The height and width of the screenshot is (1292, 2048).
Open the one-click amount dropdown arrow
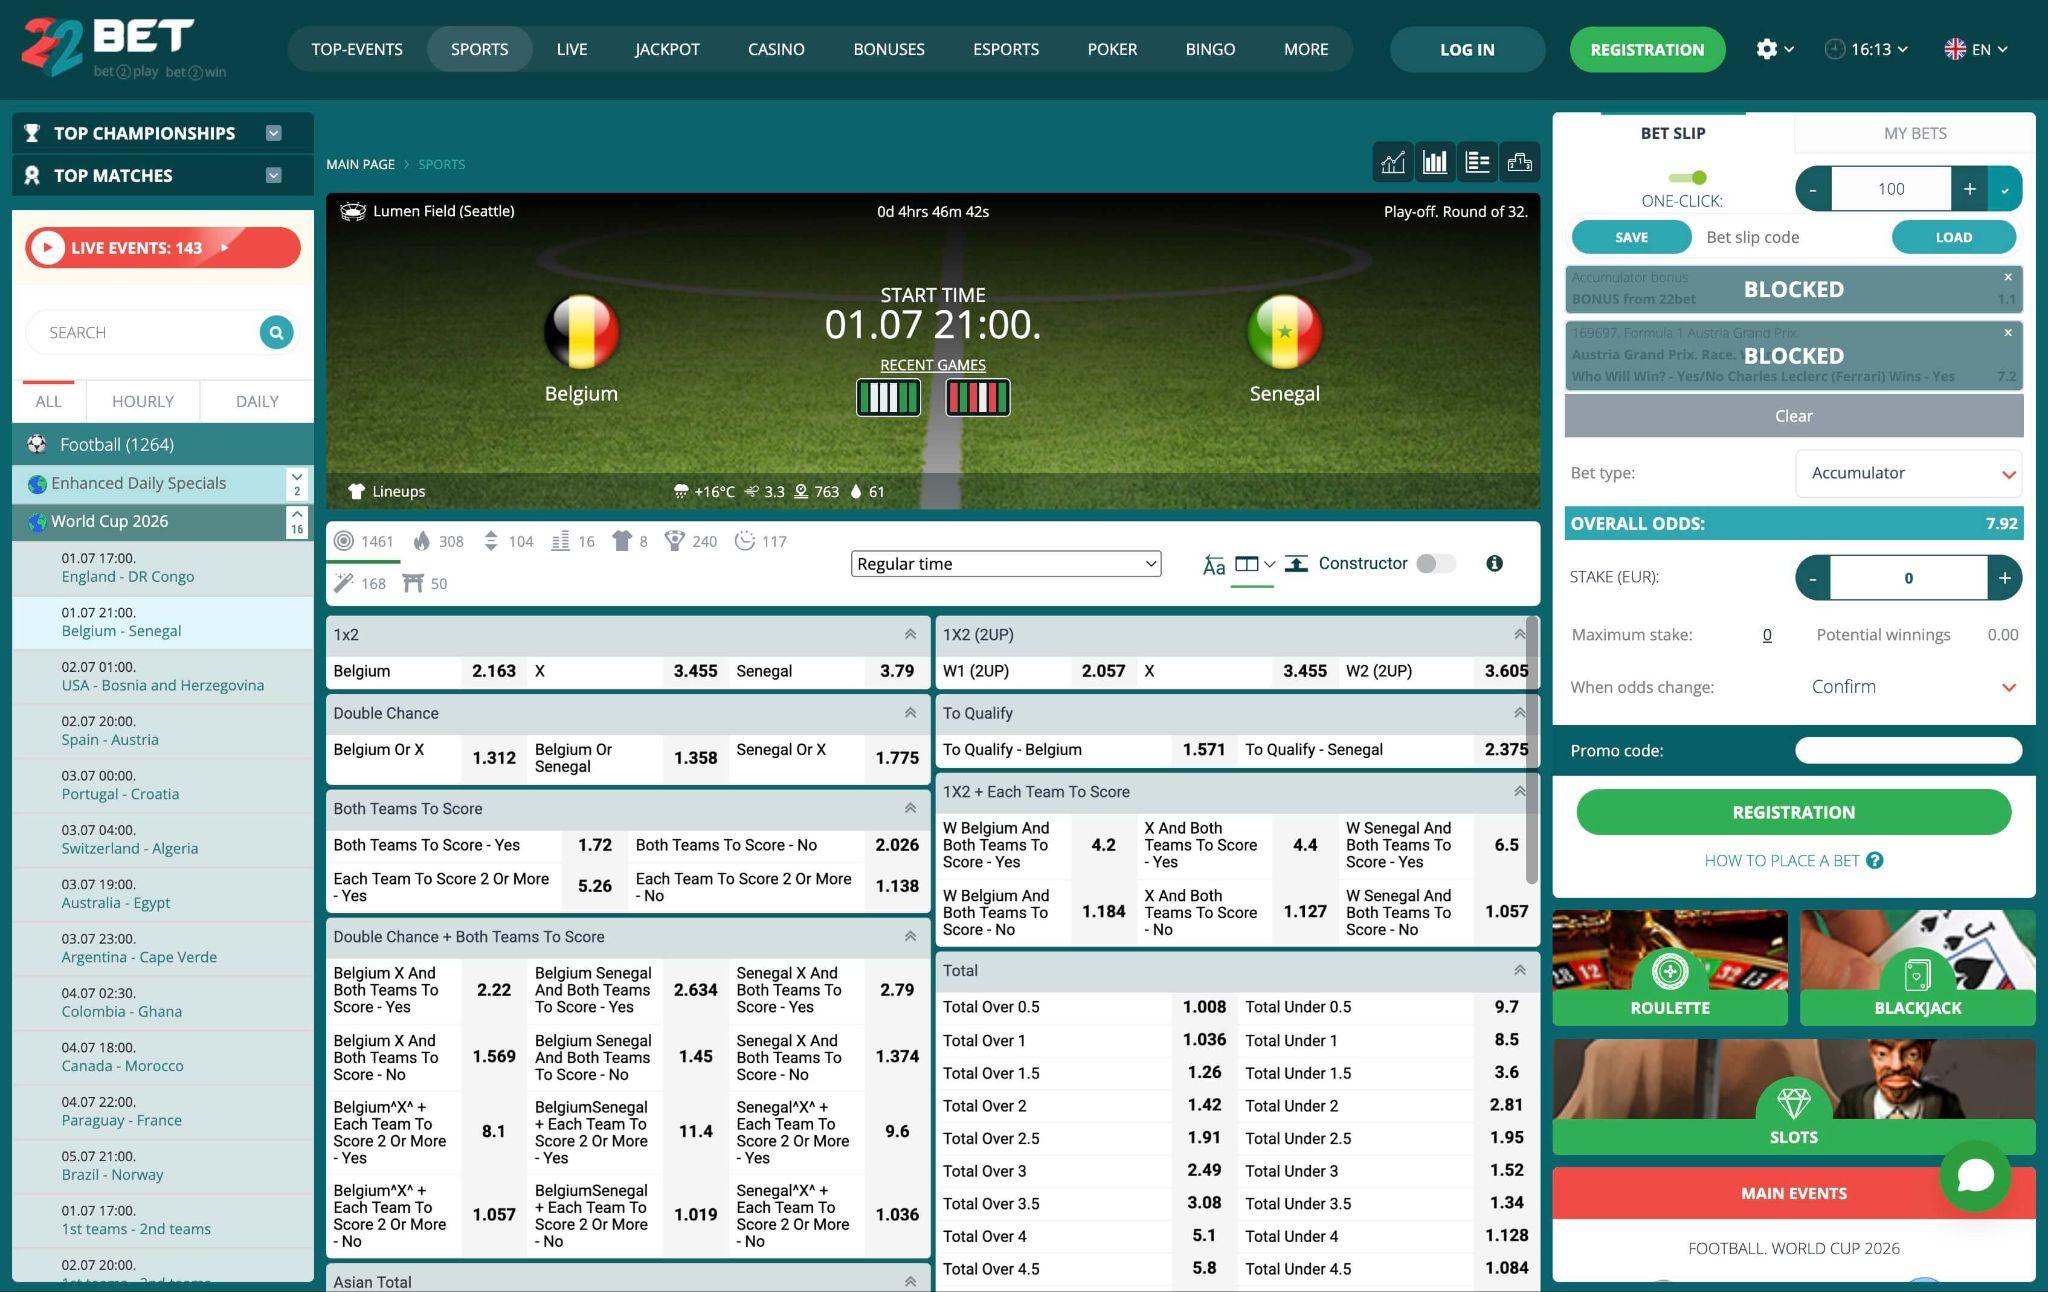click(2005, 189)
